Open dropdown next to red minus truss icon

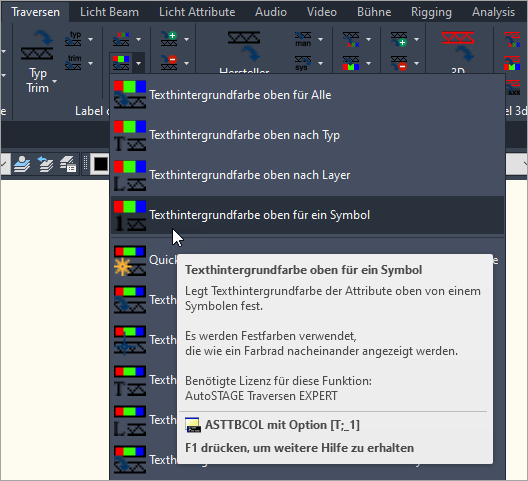pos(186,63)
